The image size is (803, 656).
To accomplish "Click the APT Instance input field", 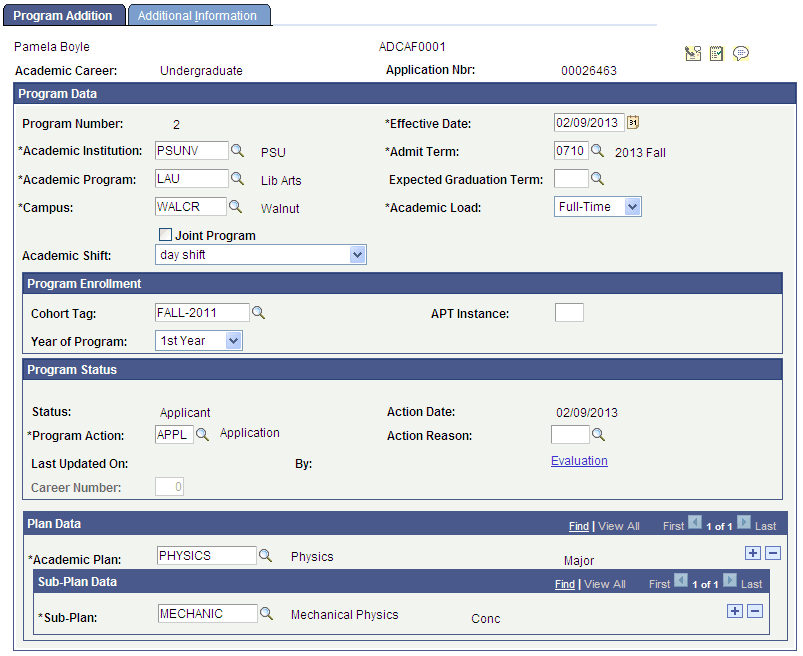I will pyautogui.click(x=568, y=312).
